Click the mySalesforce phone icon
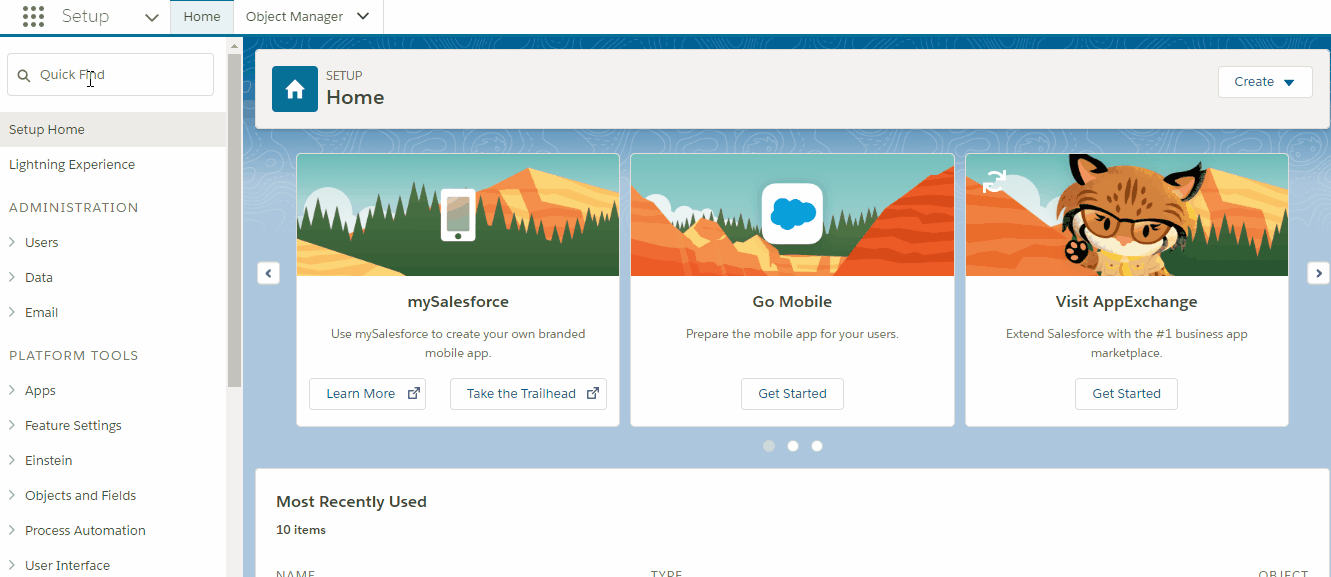This screenshot has width=1331, height=577. coord(458,214)
